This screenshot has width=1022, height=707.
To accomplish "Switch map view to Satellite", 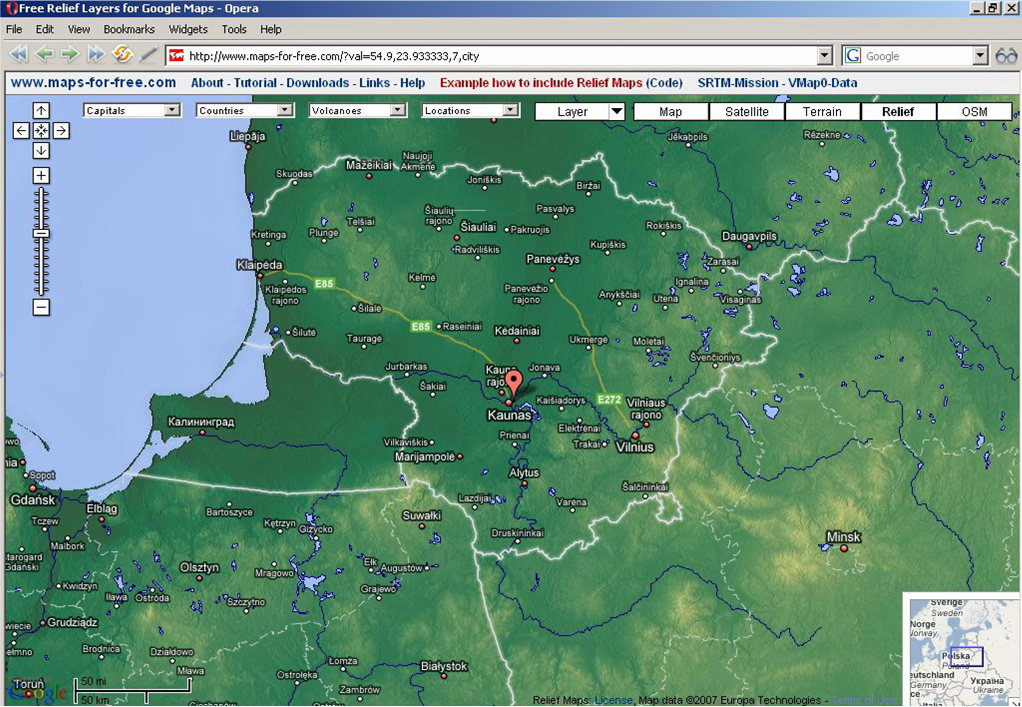I will 747,112.
